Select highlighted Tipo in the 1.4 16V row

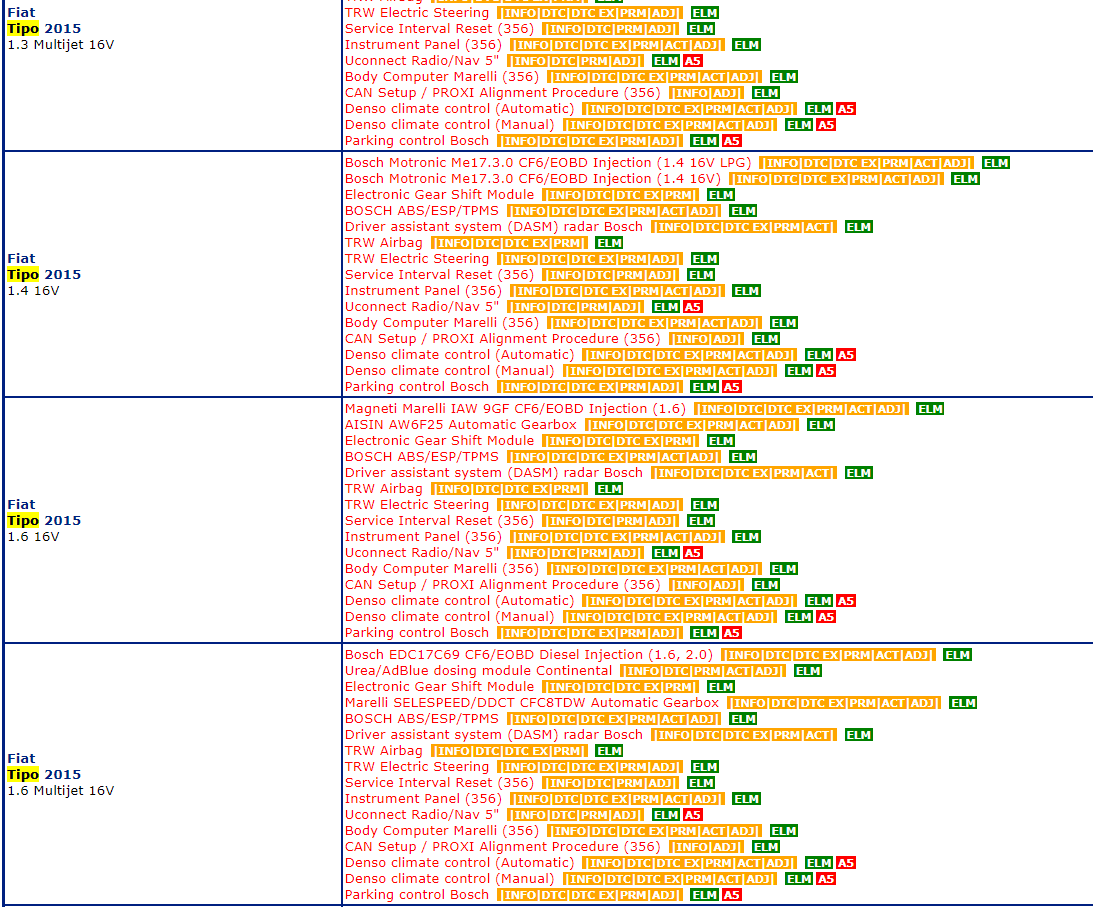23,275
